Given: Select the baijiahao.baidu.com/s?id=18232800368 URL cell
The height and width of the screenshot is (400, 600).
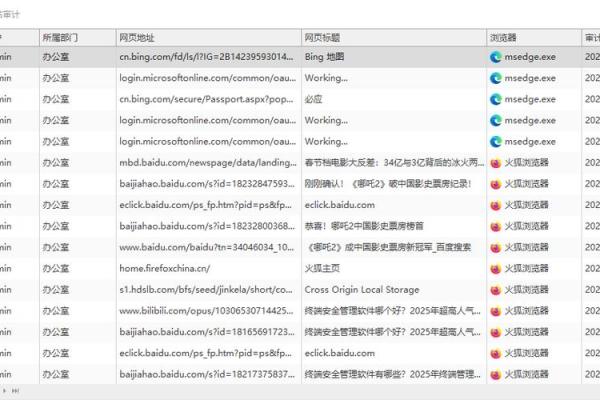Looking at the screenshot, I should 209,226.
